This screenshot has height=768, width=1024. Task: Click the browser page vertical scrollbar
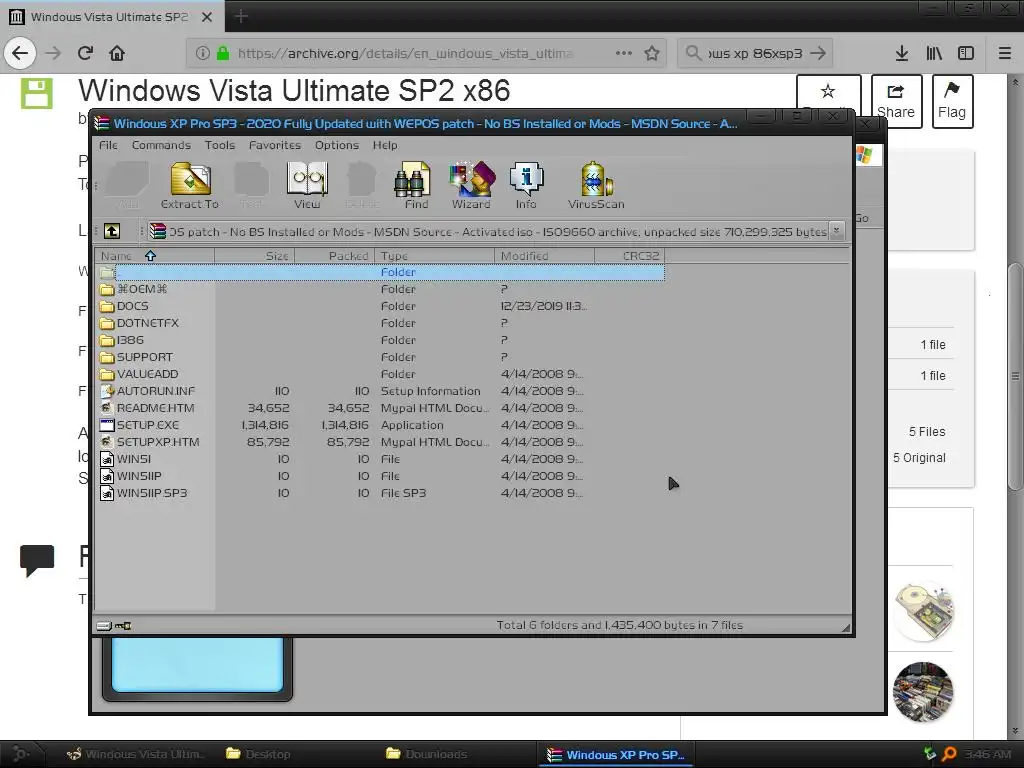tap(1015, 376)
